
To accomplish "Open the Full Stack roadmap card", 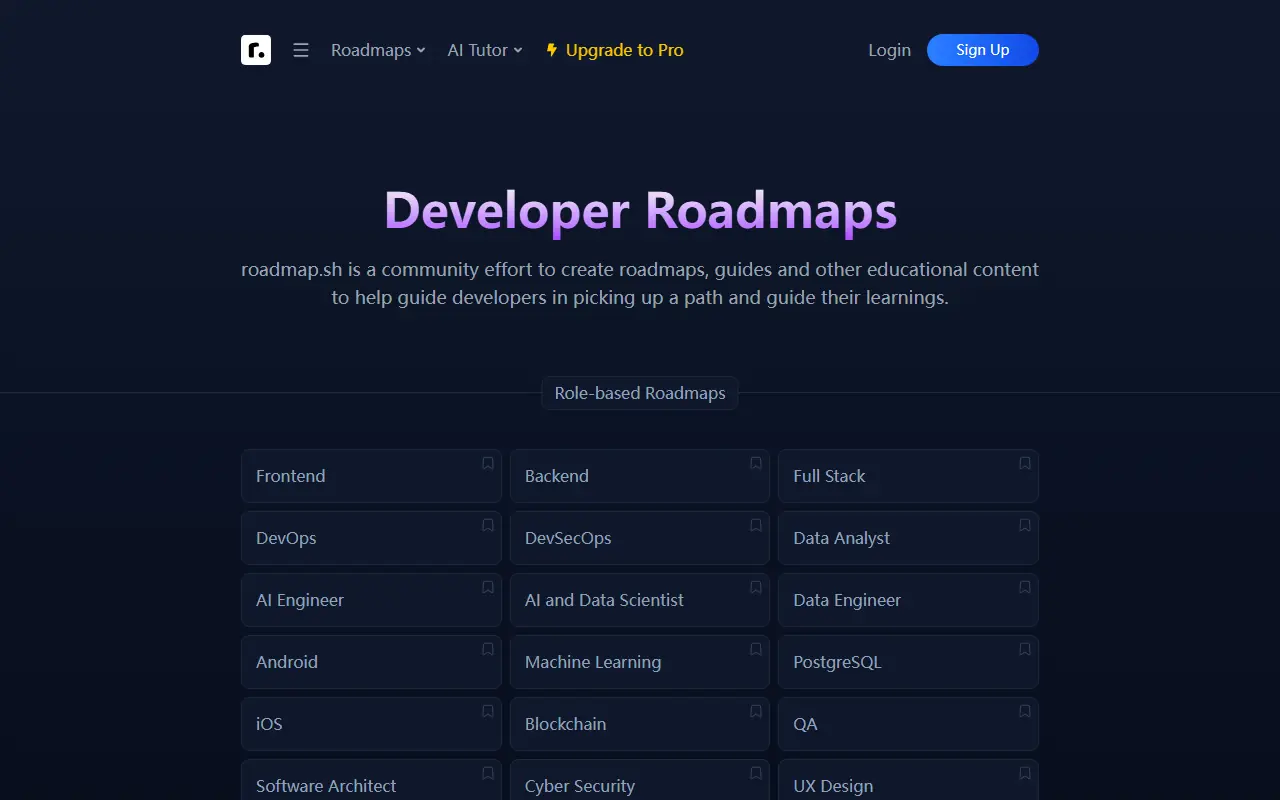I will (x=908, y=476).
